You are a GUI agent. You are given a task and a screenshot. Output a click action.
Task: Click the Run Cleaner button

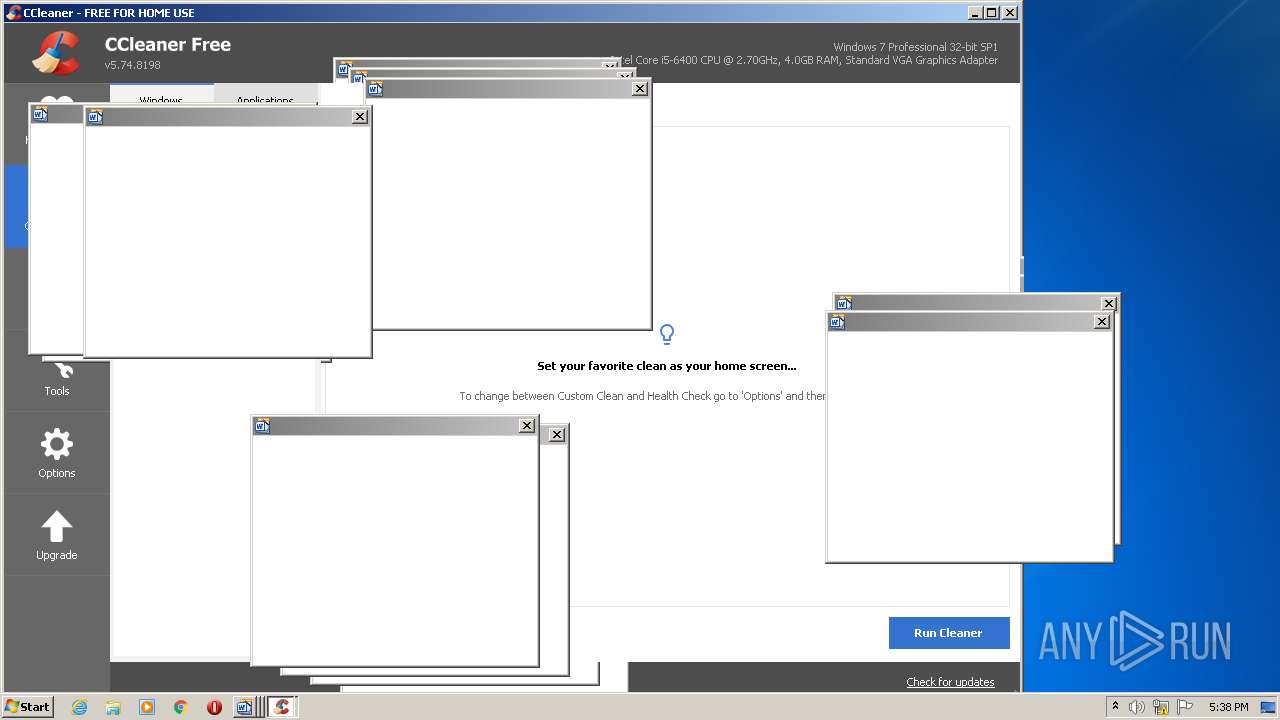949,633
